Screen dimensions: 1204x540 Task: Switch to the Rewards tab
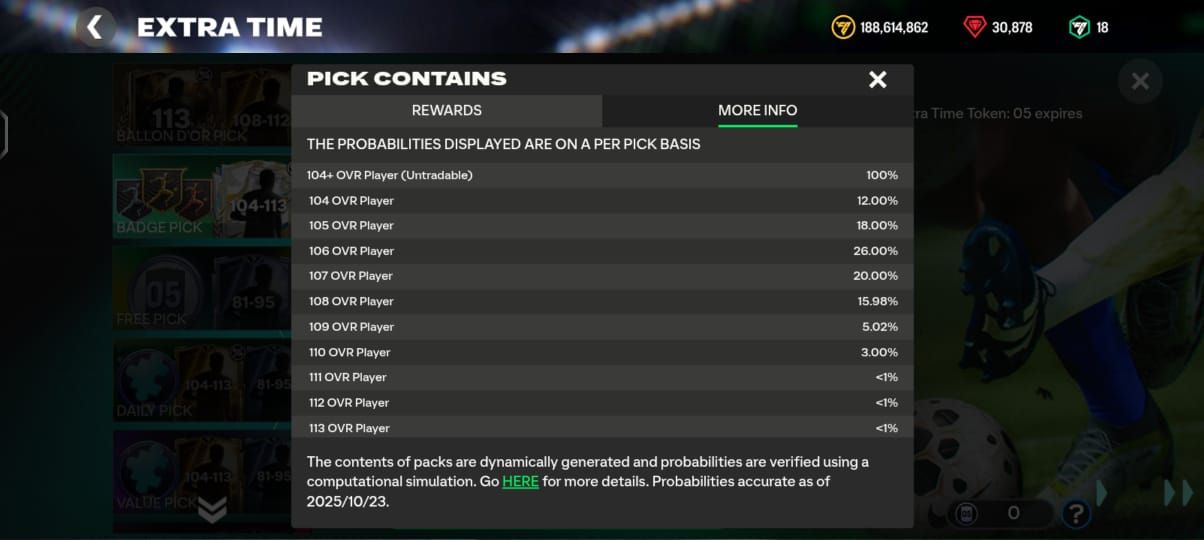pyautogui.click(x=446, y=110)
